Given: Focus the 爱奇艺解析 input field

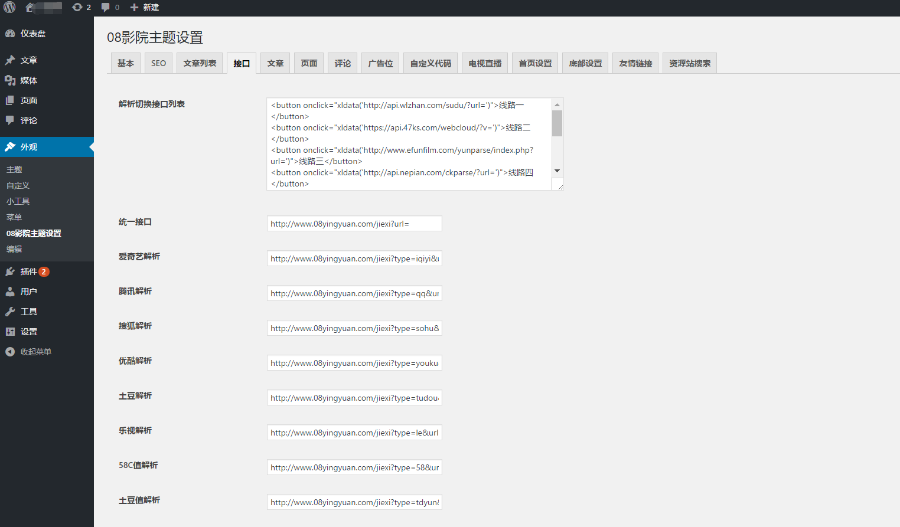Looking at the screenshot, I should [x=354, y=258].
